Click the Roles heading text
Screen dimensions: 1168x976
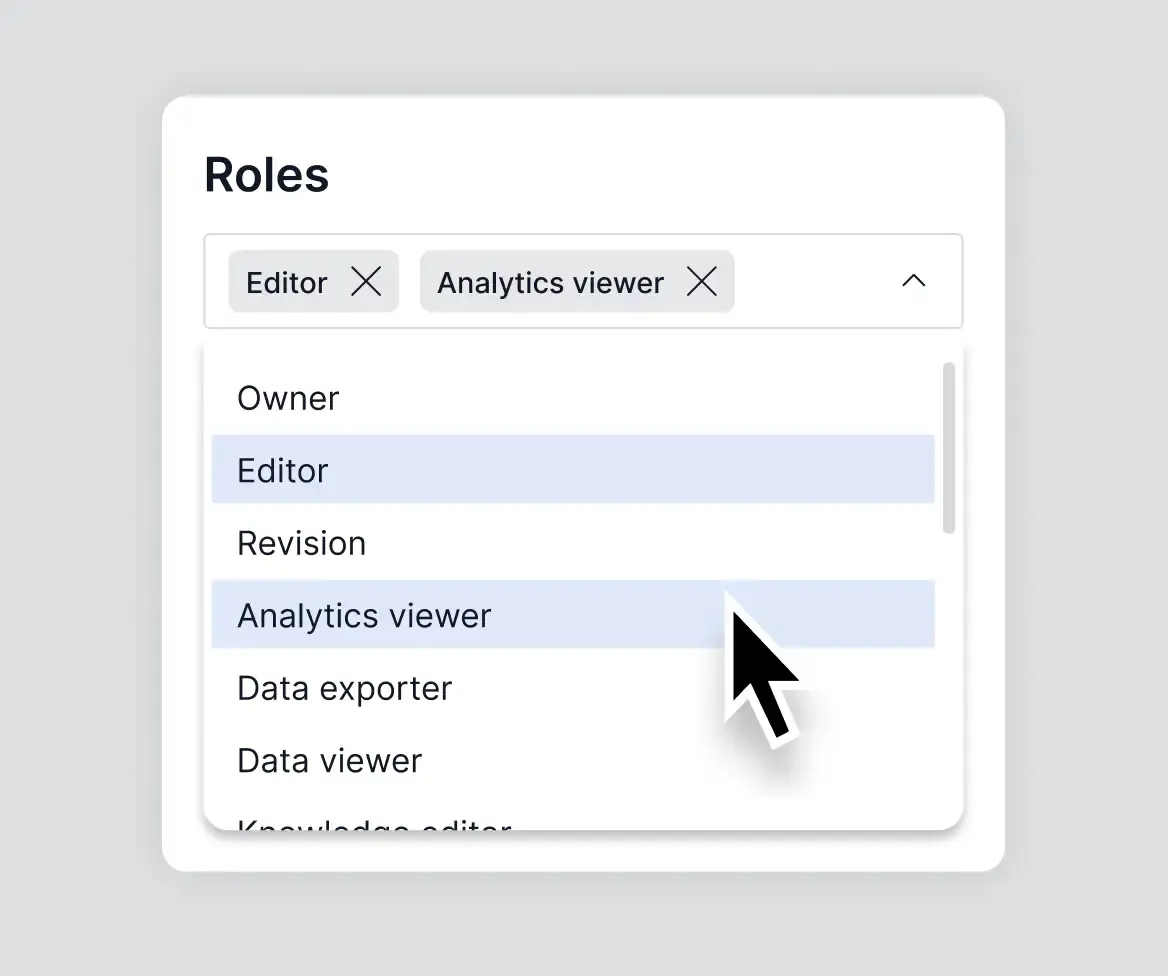point(266,175)
